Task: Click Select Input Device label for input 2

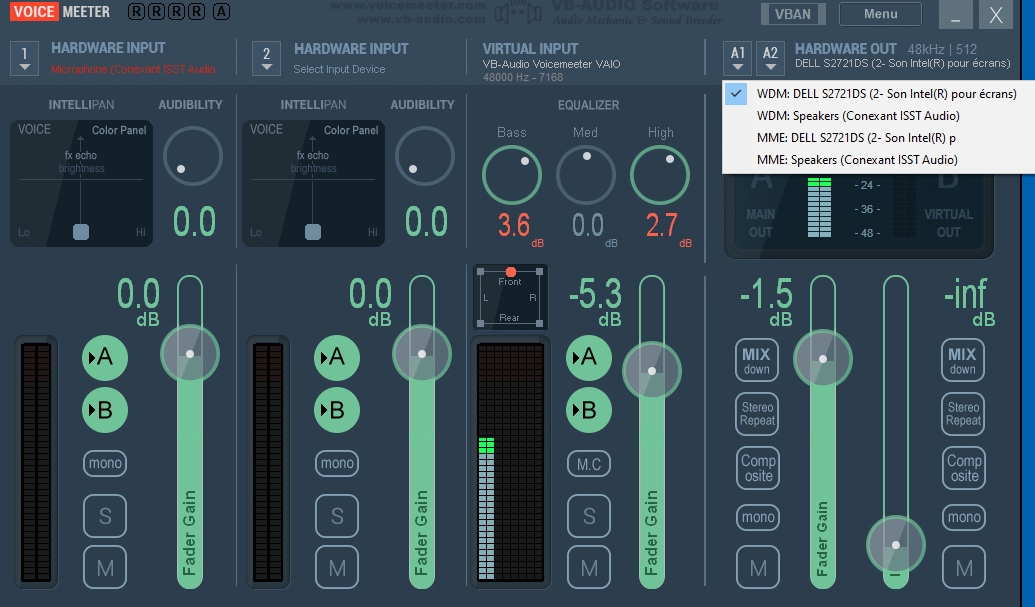Action: click(x=339, y=69)
